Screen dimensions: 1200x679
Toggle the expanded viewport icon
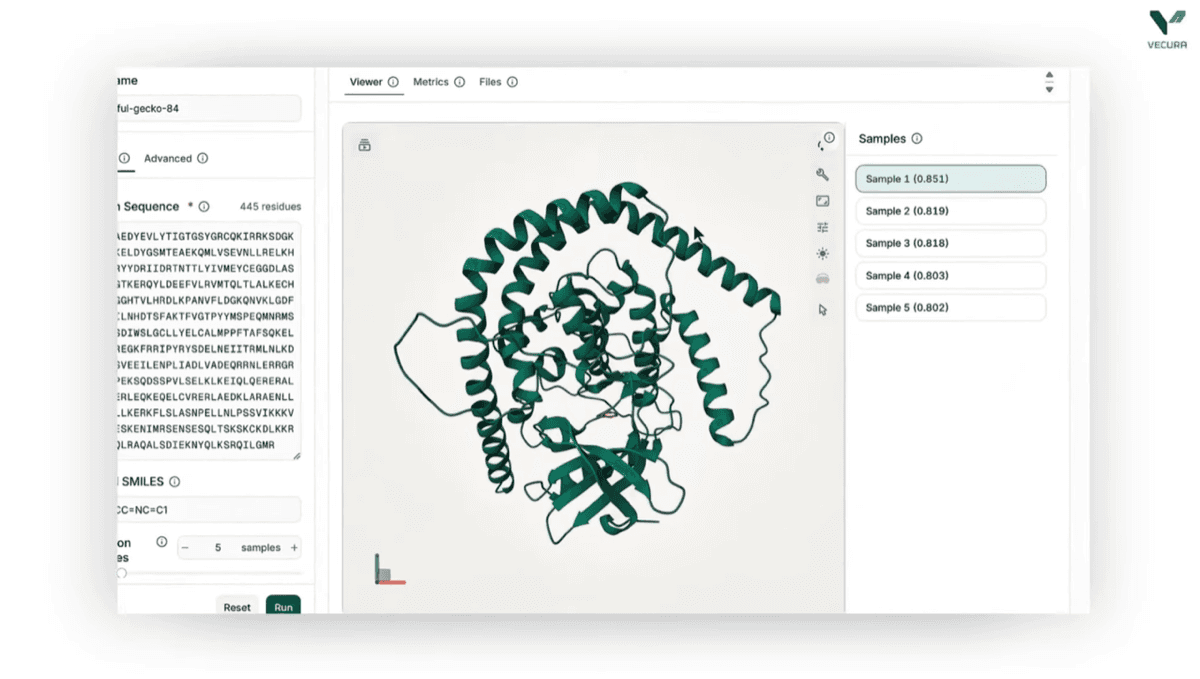(823, 201)
